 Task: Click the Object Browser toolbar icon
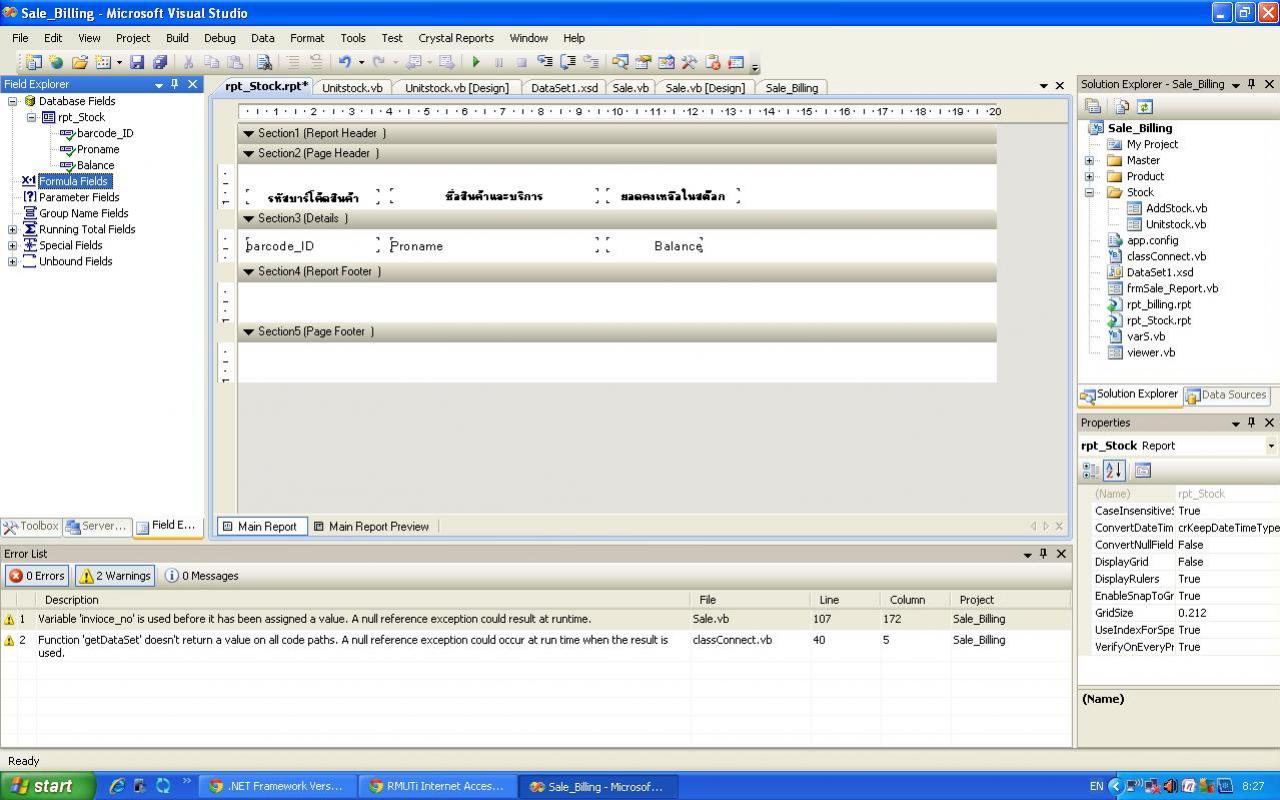point(666,62)
